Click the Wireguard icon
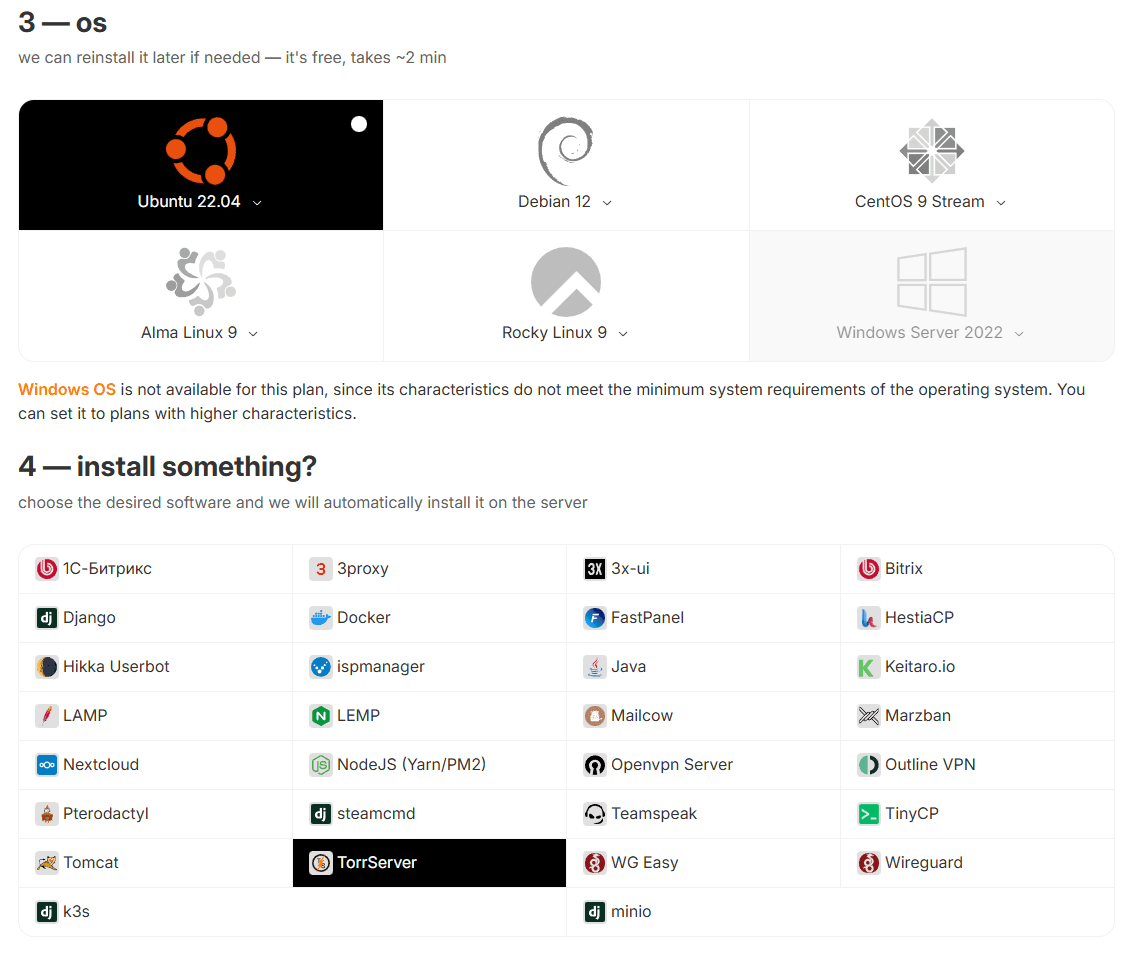The height and width of the screenshot is (957, 1138). pyautogui.click(x=868, y=863)
